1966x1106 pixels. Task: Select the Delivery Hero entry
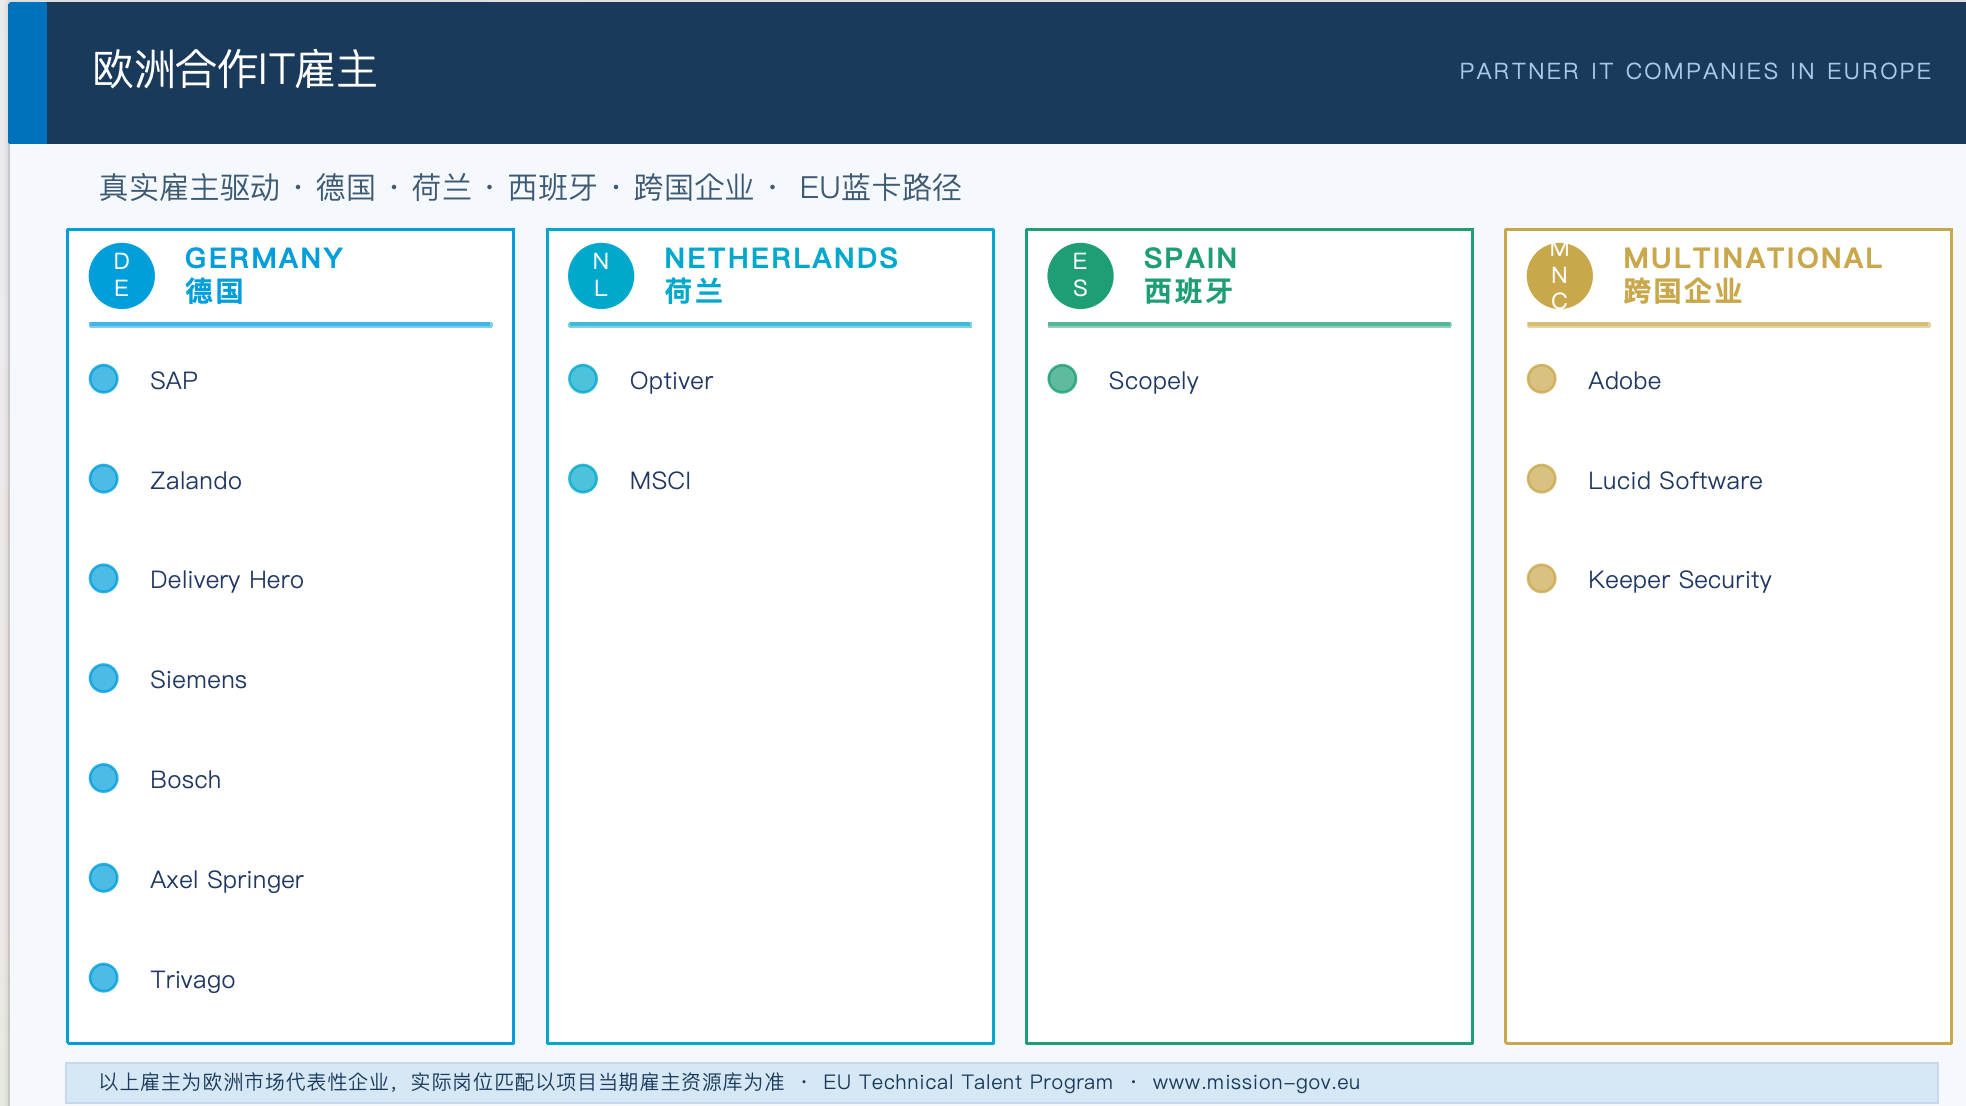[x=227, y=581]
